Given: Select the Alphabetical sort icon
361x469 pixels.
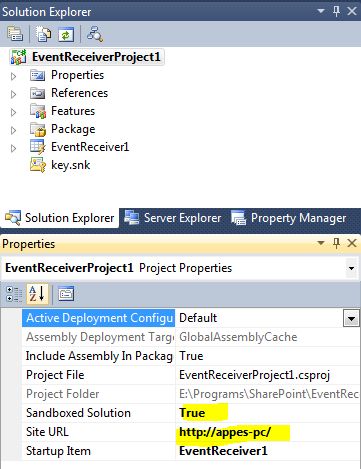Looking at the screenshot, I should [x=37, y=294].
